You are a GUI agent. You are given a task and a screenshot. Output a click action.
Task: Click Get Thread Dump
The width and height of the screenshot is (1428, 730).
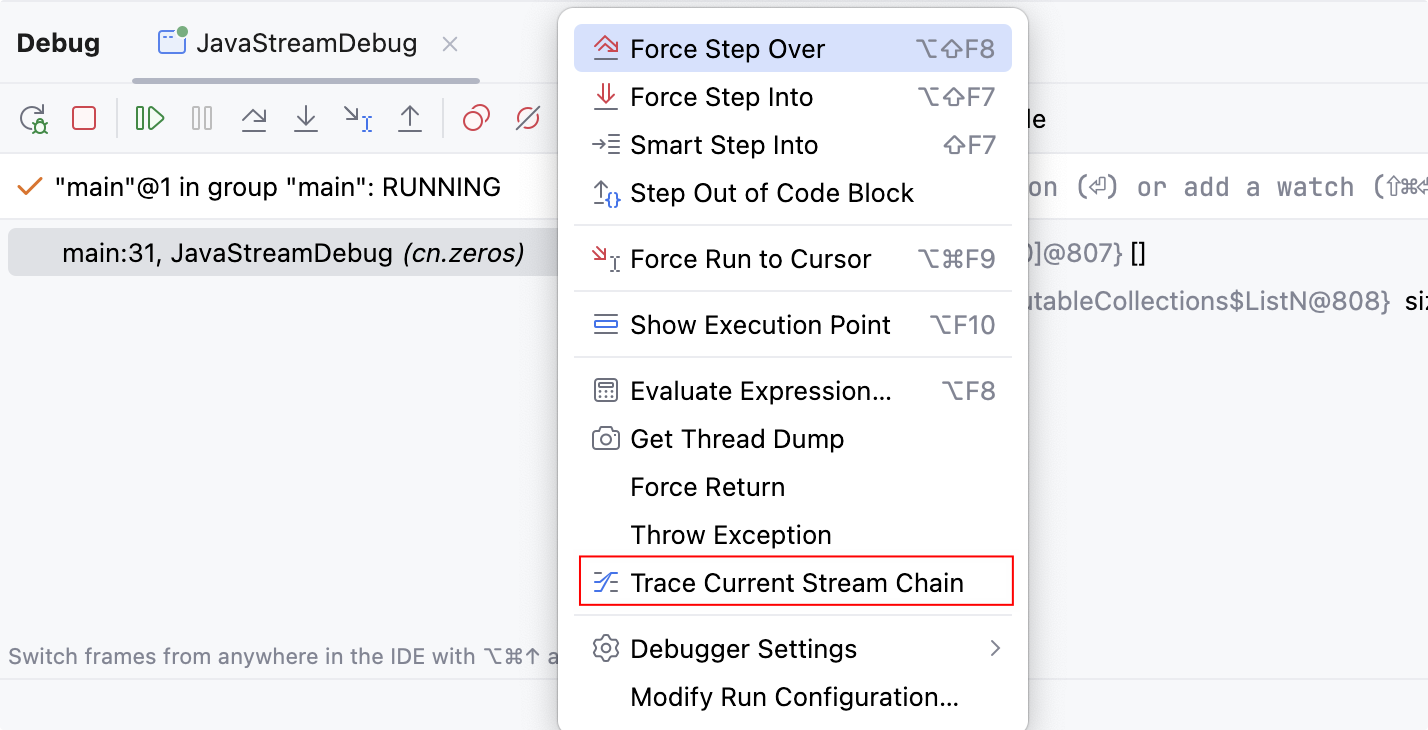coord(737,438)
